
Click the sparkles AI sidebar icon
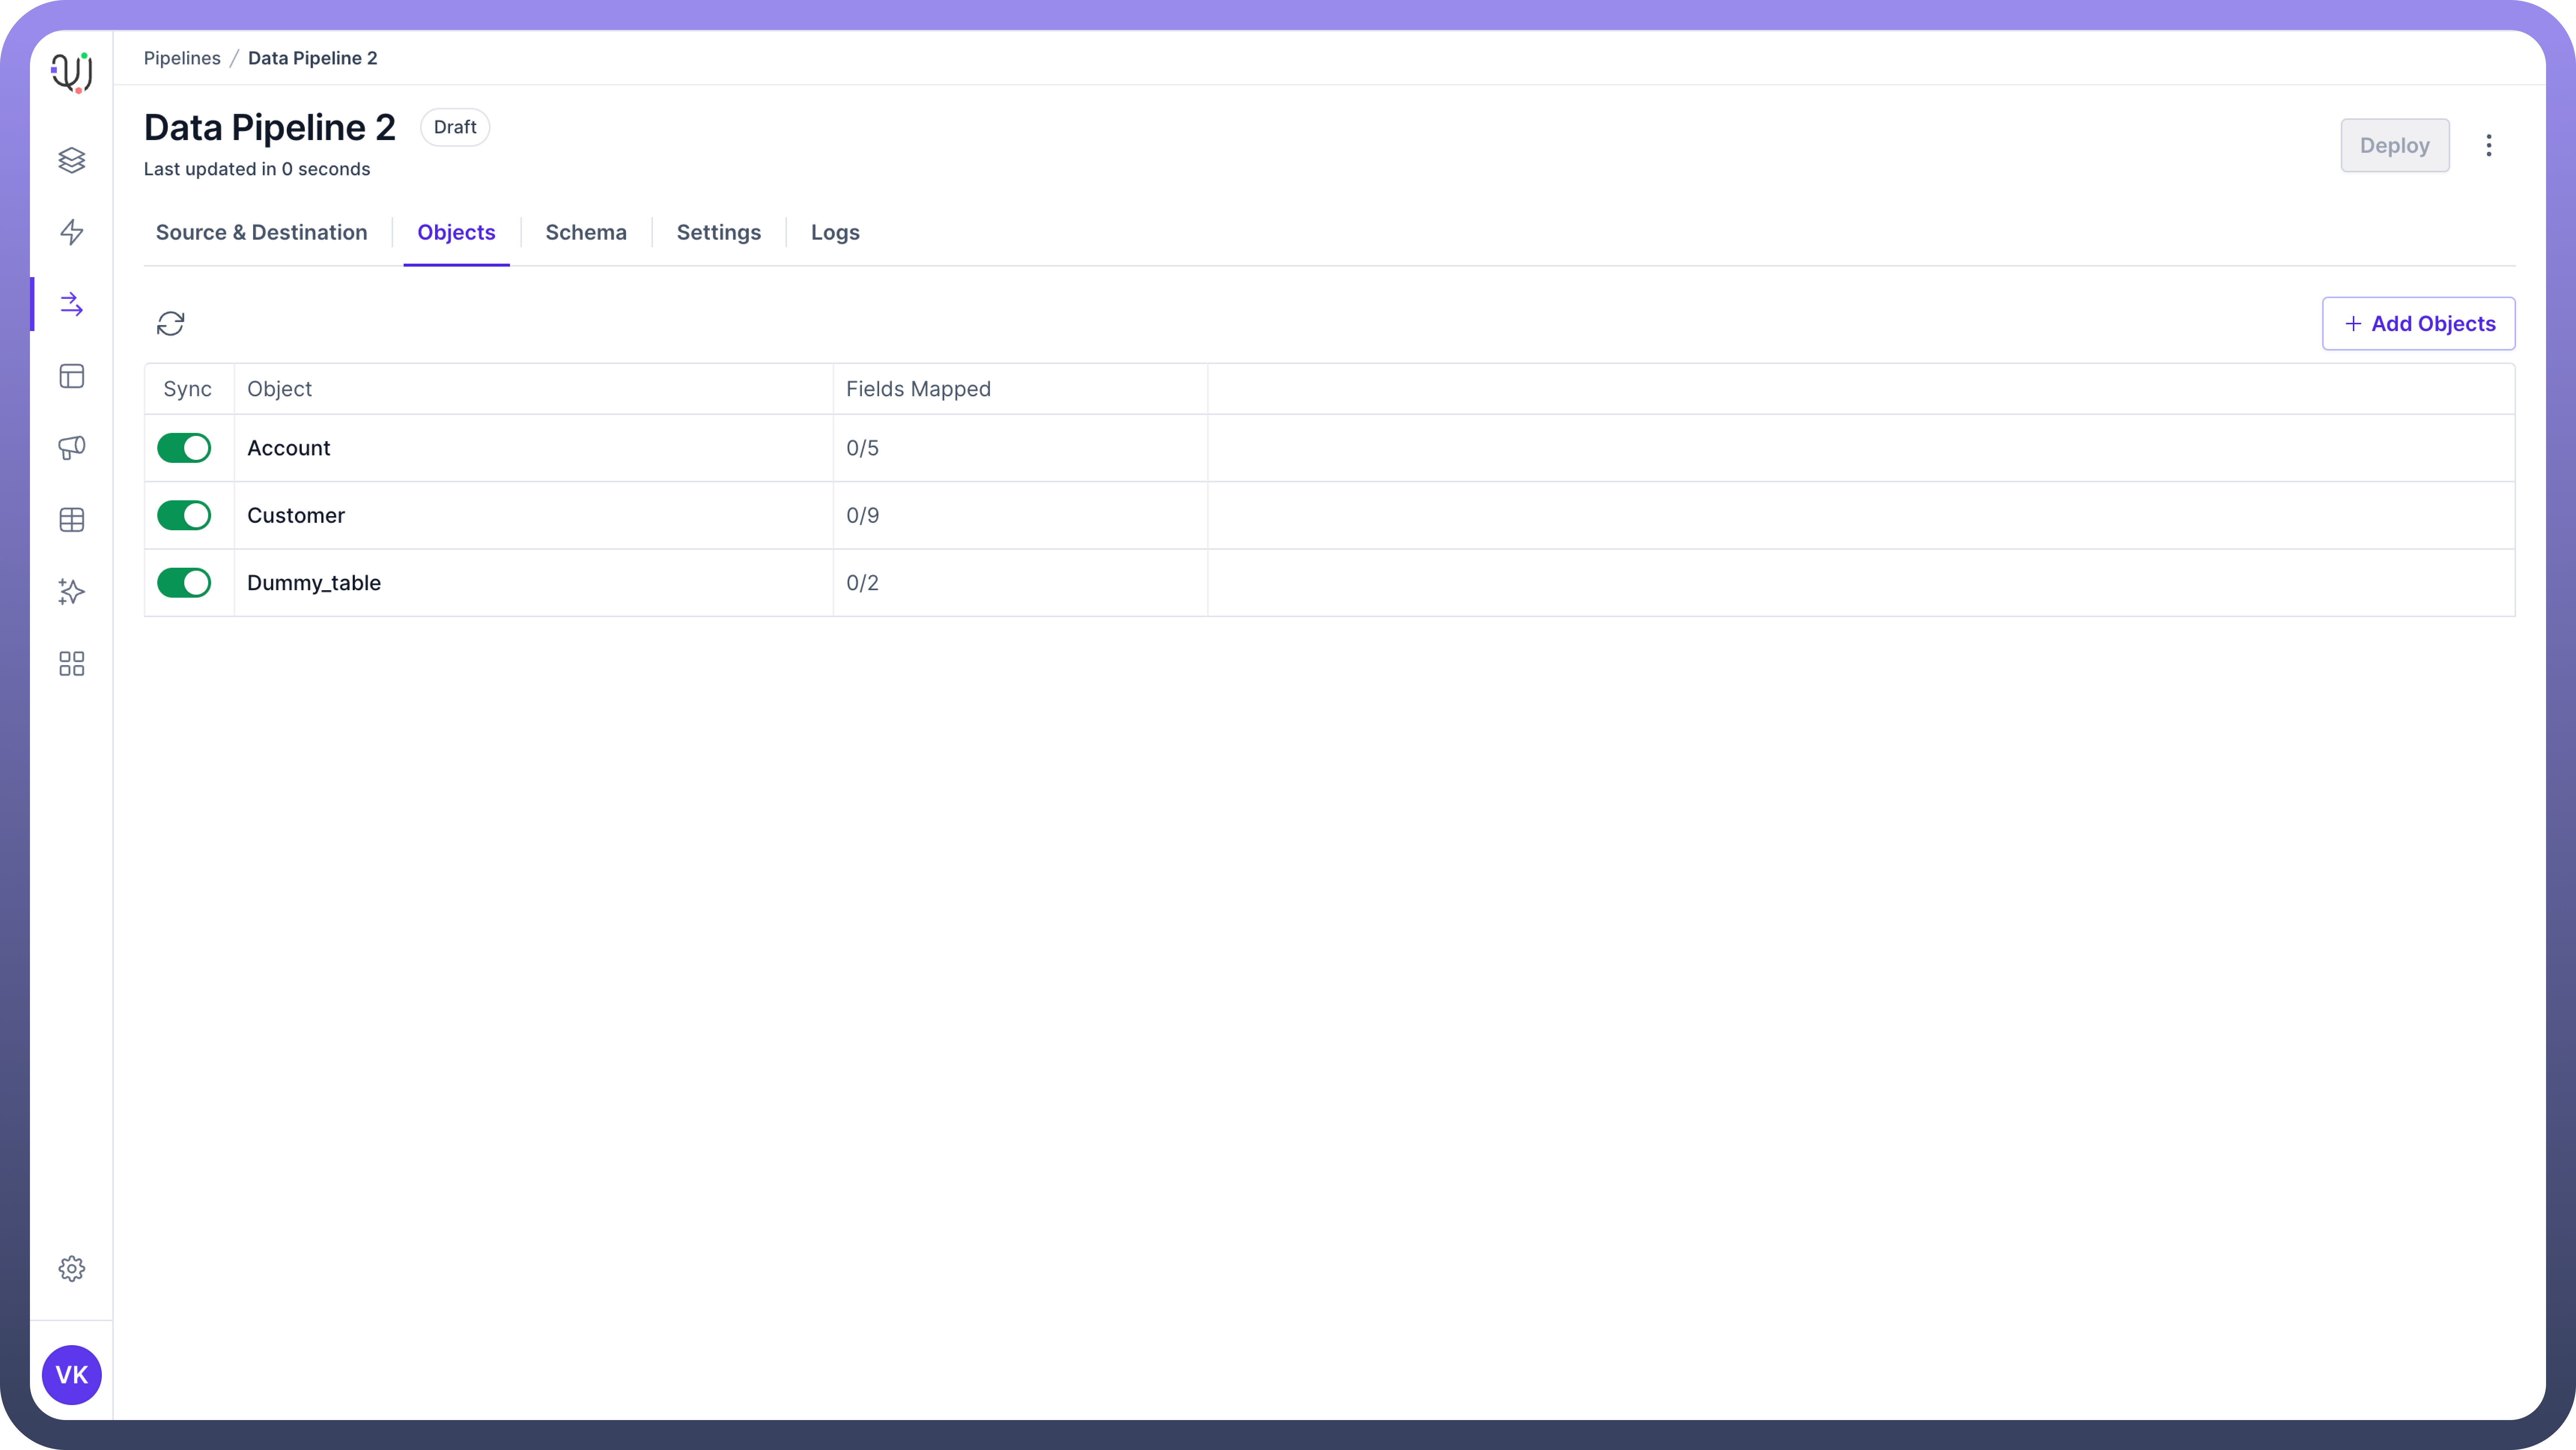pos(71,592)
